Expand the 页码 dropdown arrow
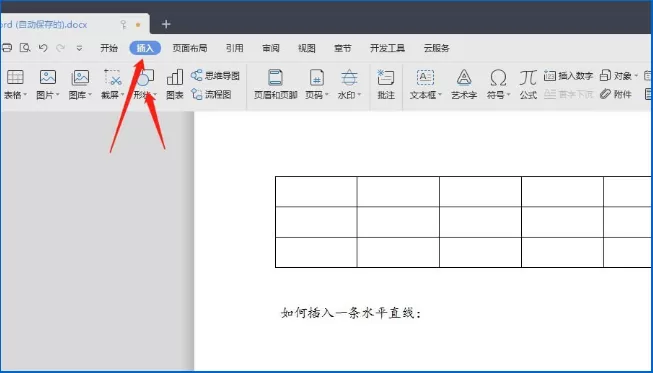 (x=326, y=95)
